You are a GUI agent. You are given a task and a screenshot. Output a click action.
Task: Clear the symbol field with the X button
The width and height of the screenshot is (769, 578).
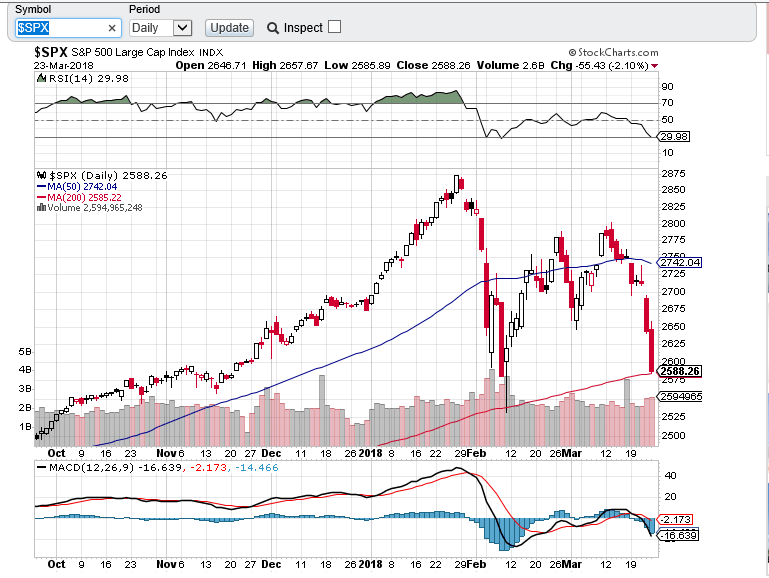click(112, 28)
